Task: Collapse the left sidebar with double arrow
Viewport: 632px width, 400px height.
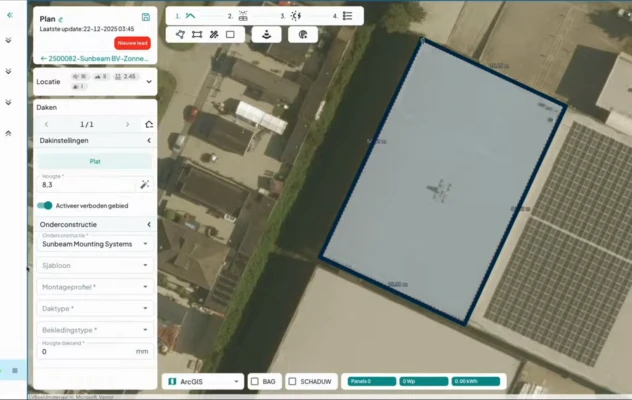Action: [9, 15]
